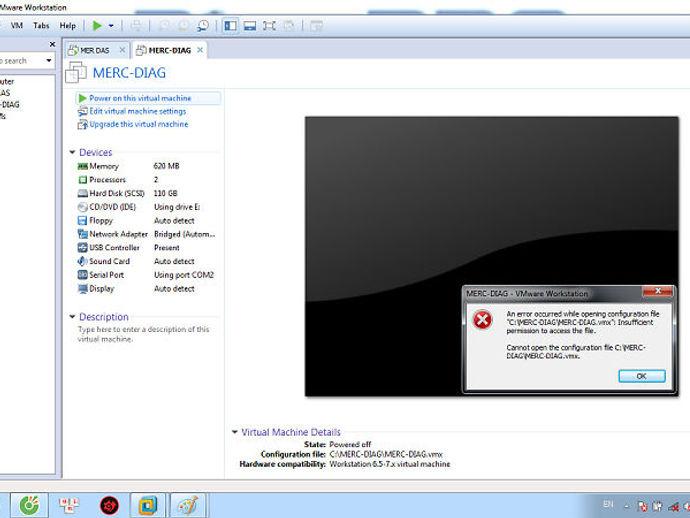Close the library sidebar panel
690x518 pixels.
point(52,44)
